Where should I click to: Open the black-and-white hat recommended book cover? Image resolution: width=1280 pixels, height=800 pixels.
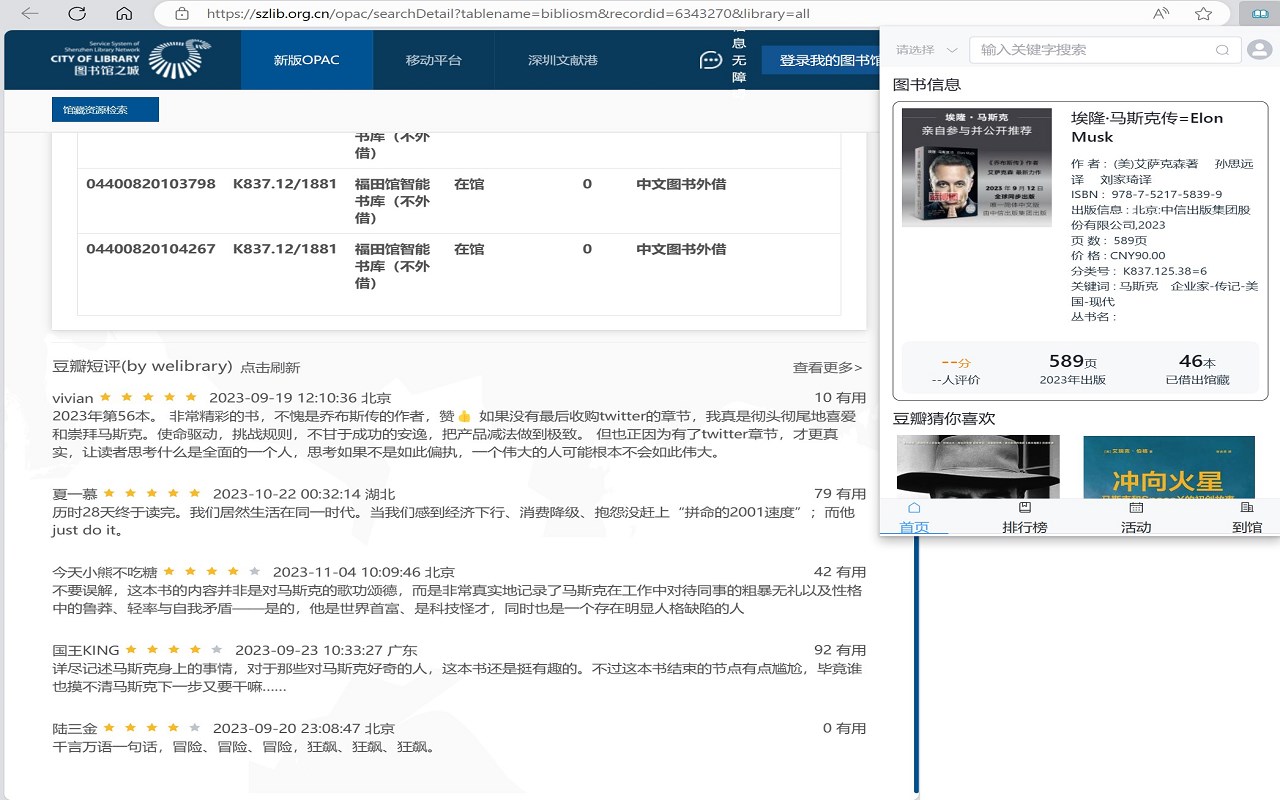click(978, 467)
